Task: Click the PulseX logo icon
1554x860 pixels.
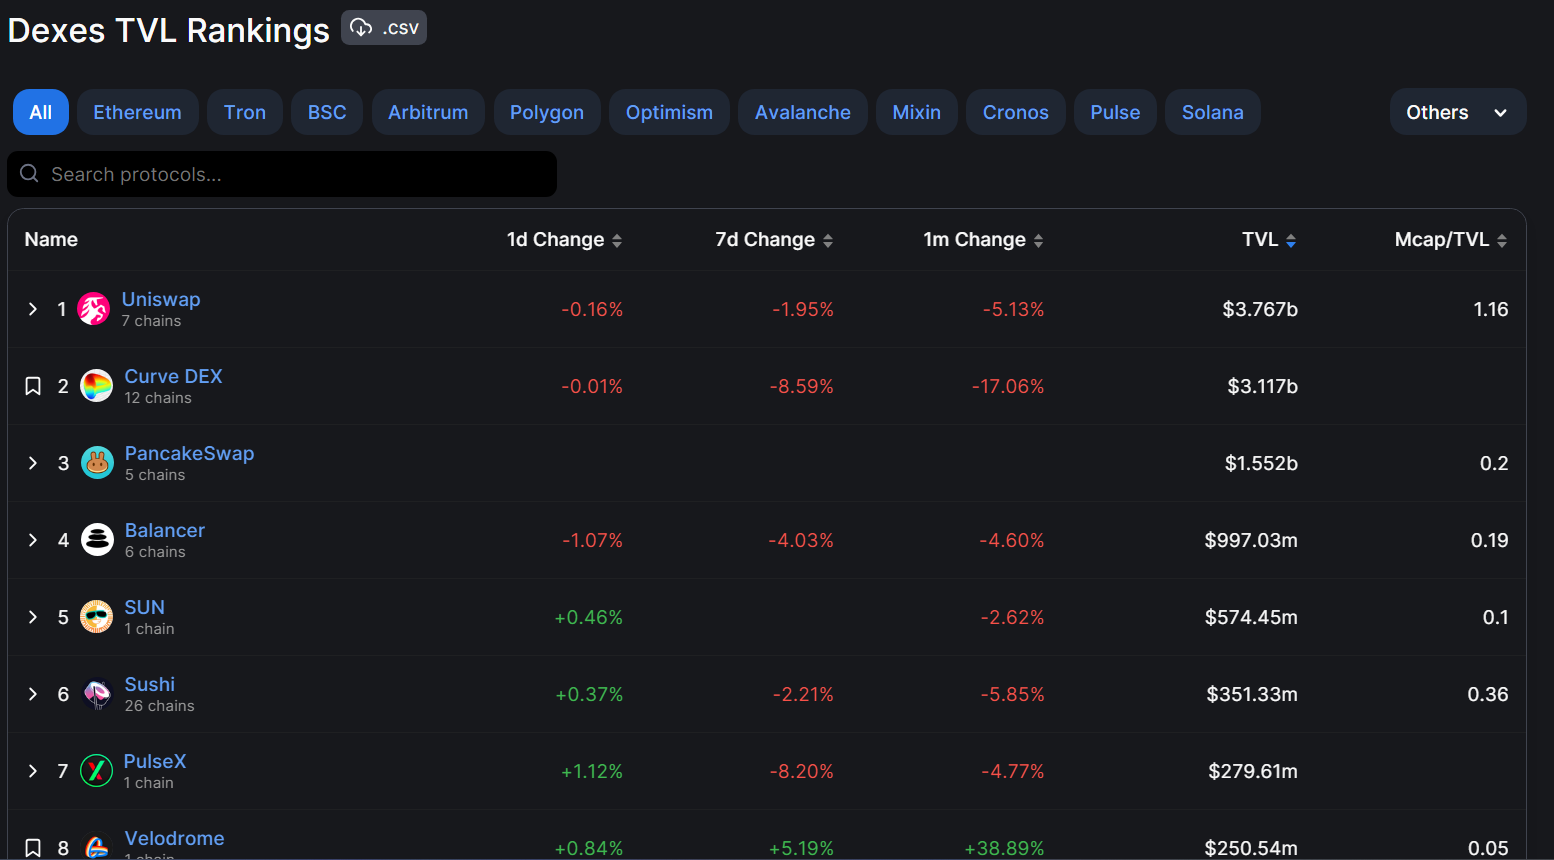Action: 96,770
